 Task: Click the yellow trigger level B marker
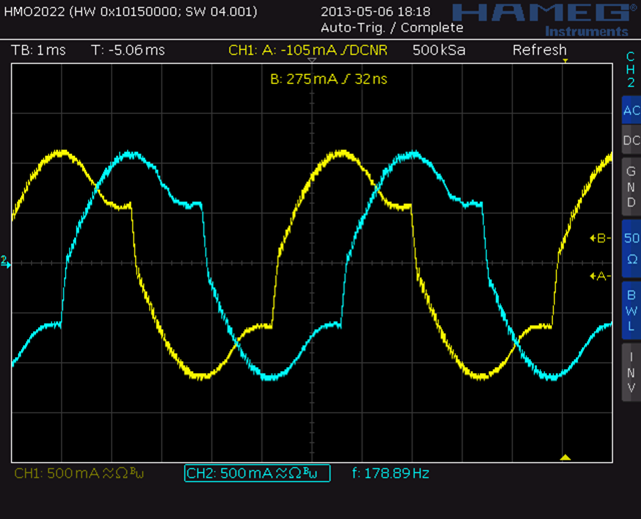click(600, 238)
